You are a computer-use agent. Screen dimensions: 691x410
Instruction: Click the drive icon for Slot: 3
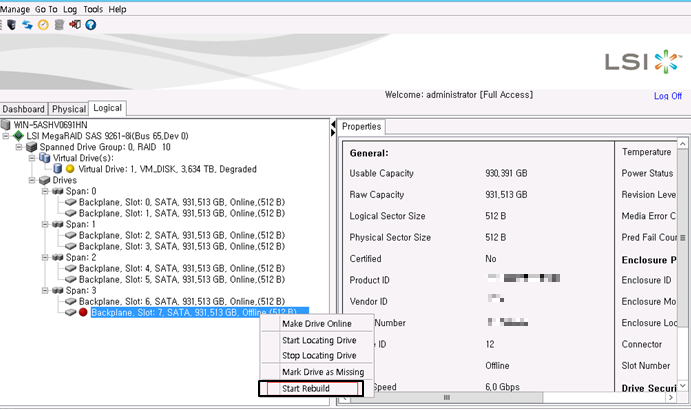tap(71, 246)
